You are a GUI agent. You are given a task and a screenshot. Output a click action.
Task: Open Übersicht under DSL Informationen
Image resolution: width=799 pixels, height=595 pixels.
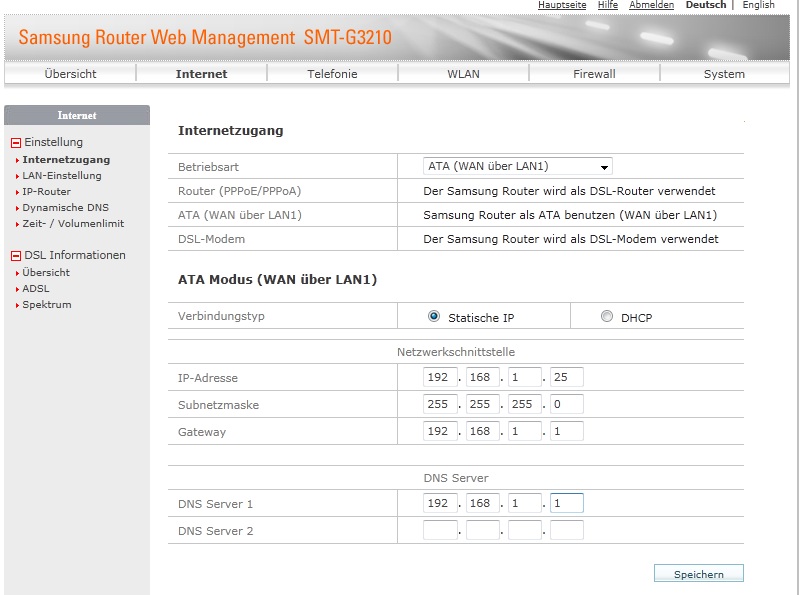pyautogui.click(x=46, y=273)
